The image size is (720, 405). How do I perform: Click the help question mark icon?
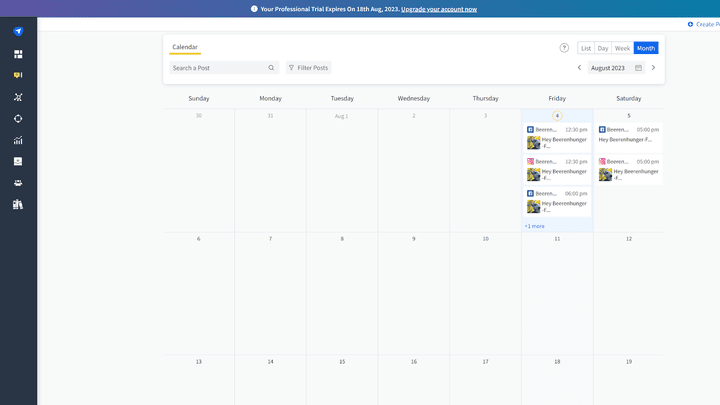[564, 48]
